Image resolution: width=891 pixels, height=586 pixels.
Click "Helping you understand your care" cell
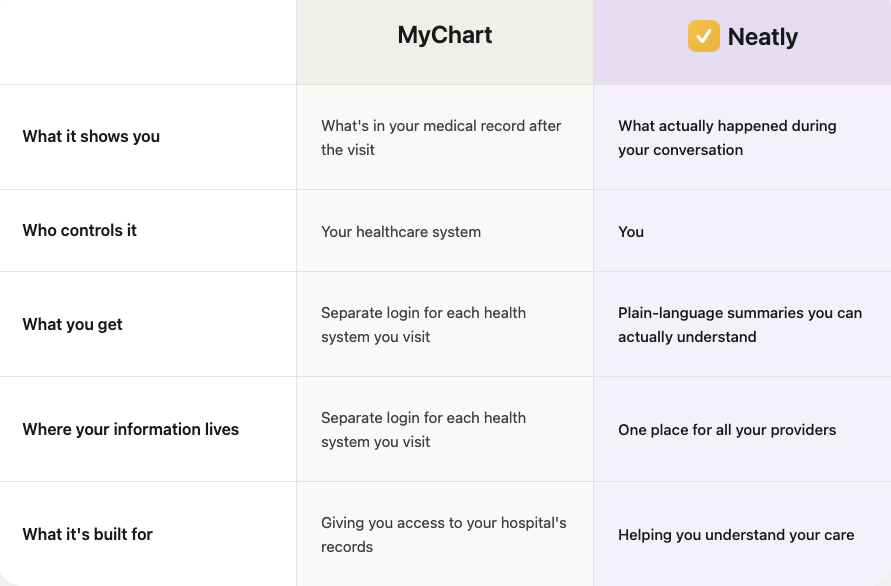[736, 535]
